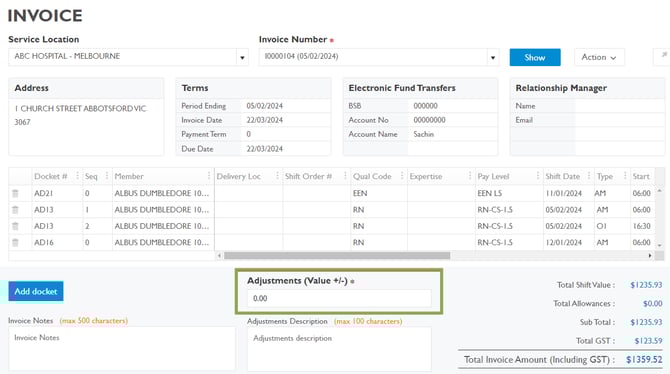Open column menu dots for Delivery Loc column

(x=277, y=176)
